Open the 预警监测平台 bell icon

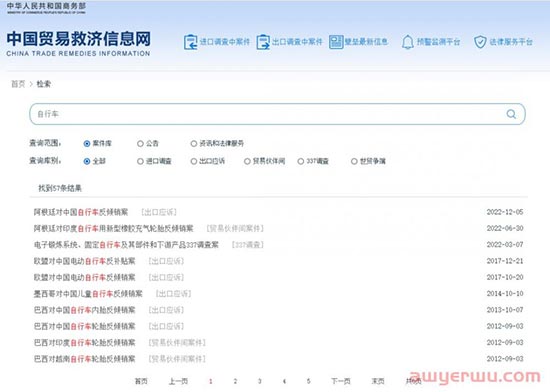408,42
